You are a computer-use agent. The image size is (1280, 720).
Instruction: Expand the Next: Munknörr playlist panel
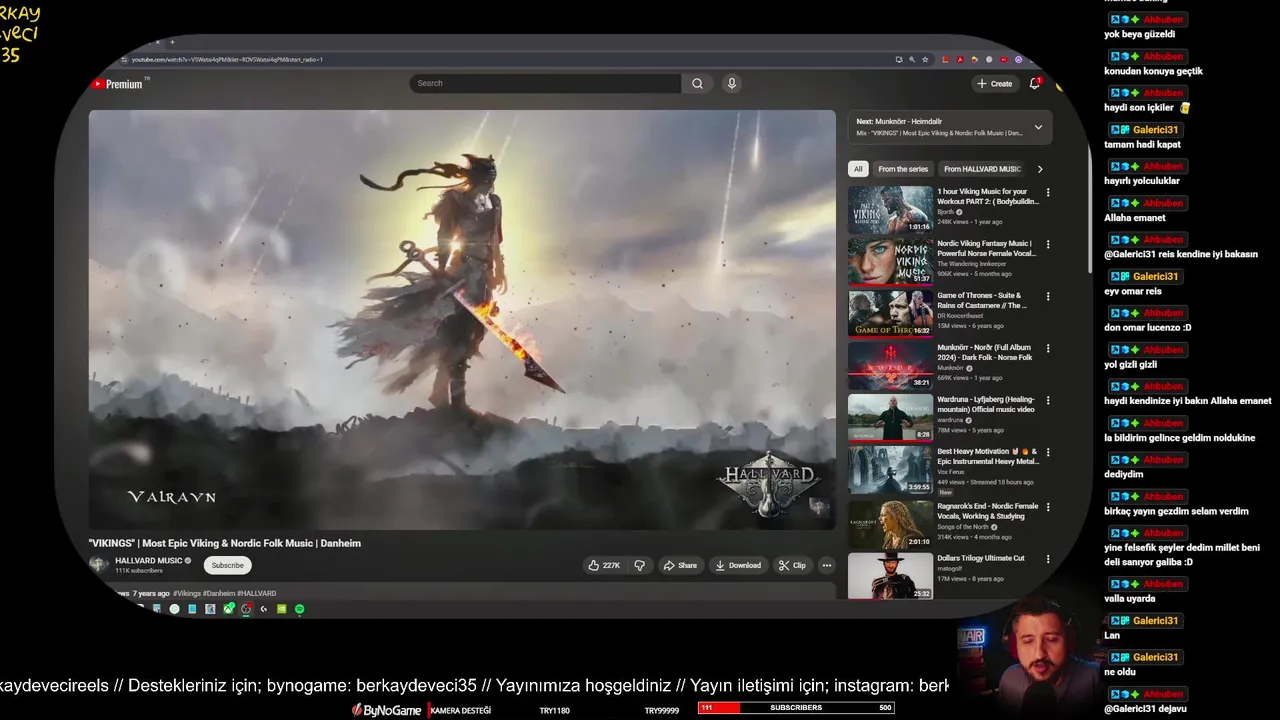pos(1038,127)
